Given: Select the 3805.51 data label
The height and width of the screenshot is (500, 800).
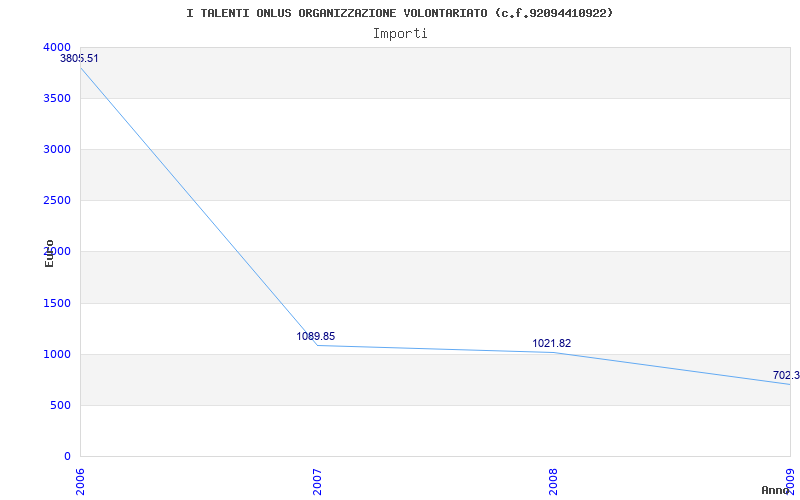Looking at the screenshot, I should click(79, 58).
